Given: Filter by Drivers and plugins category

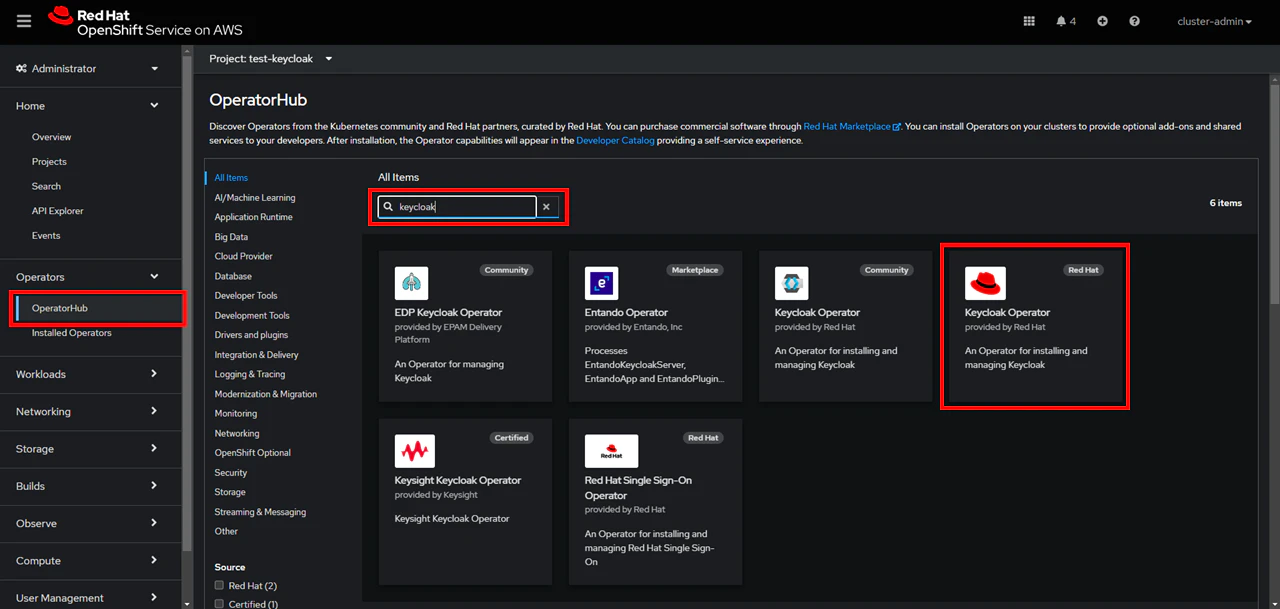Looking at the screenshot, I should point(251,335).
